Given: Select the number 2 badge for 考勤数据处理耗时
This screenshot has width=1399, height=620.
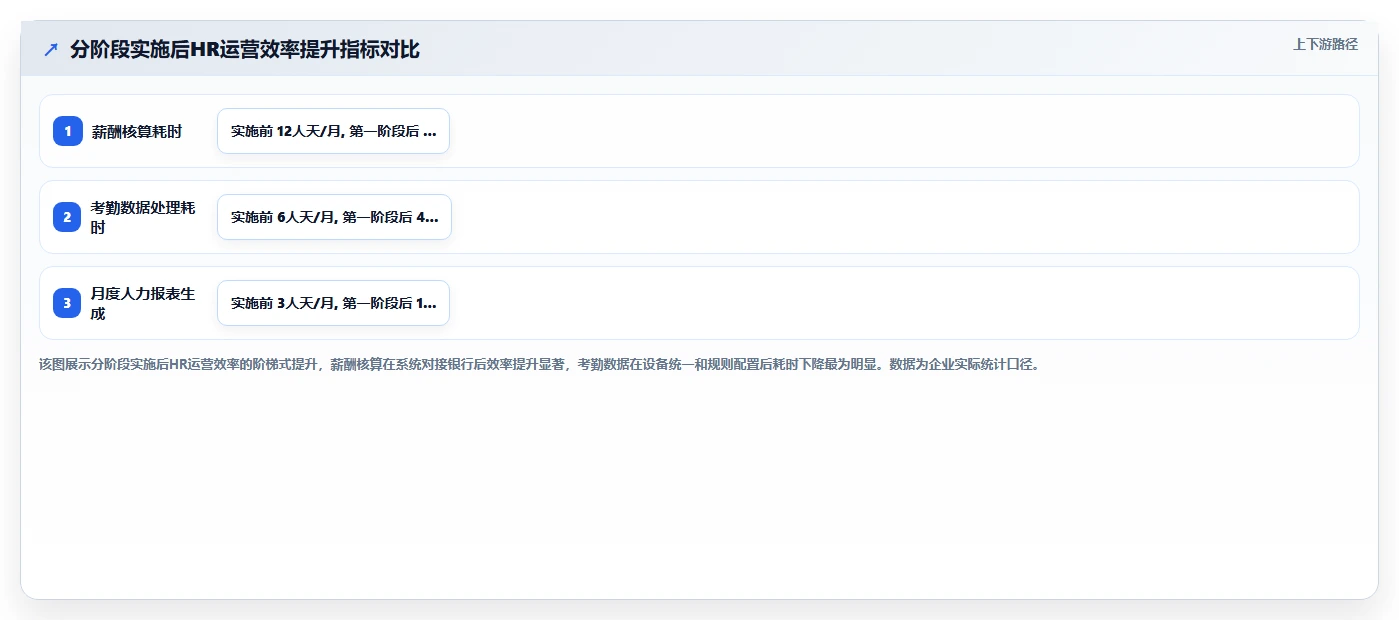Looking at the screenshot, I should (x=68, y=217).
